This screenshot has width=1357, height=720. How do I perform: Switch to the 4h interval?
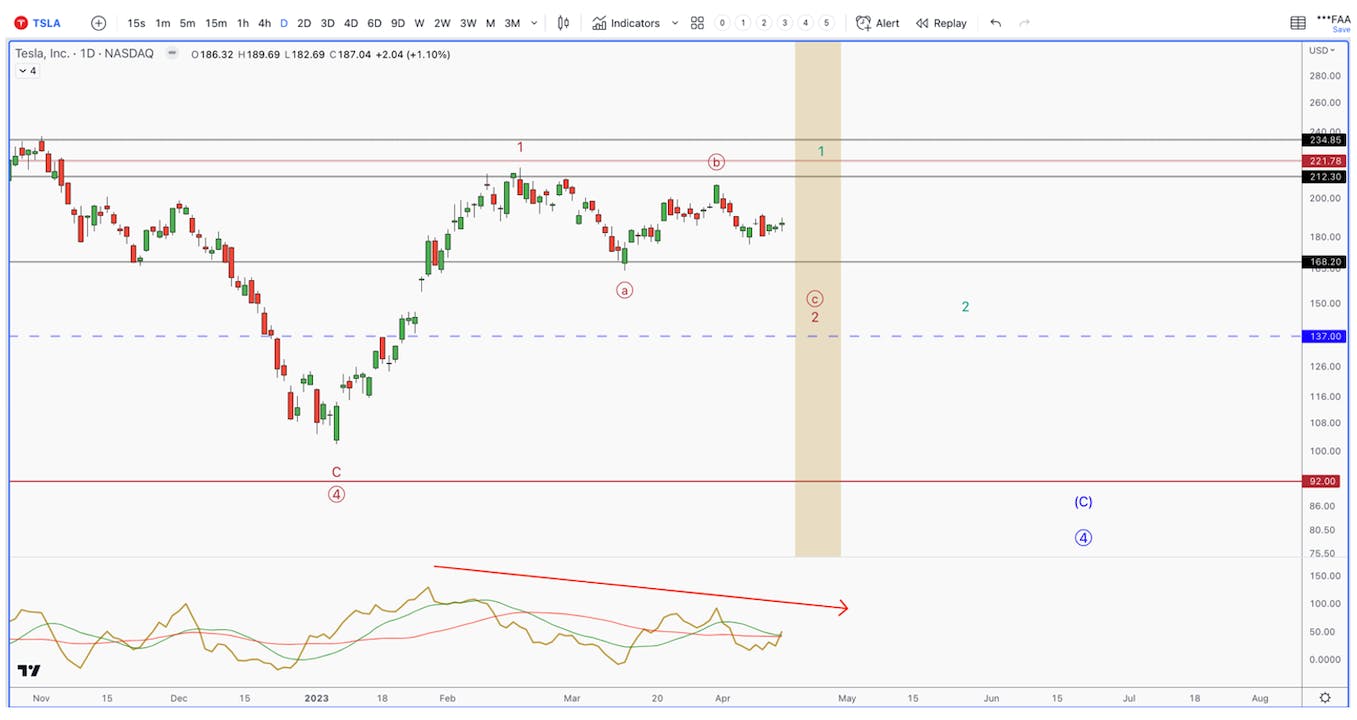point(264,23)
